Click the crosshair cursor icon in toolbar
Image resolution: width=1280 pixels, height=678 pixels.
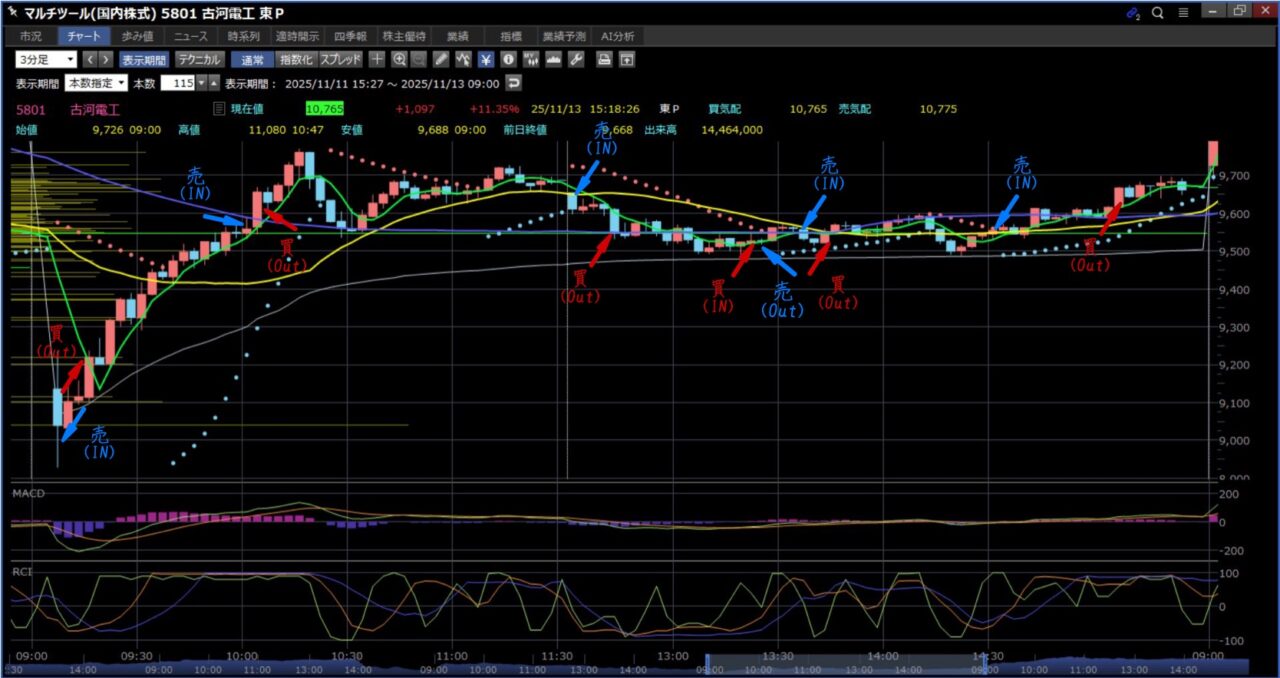(377, 59)
